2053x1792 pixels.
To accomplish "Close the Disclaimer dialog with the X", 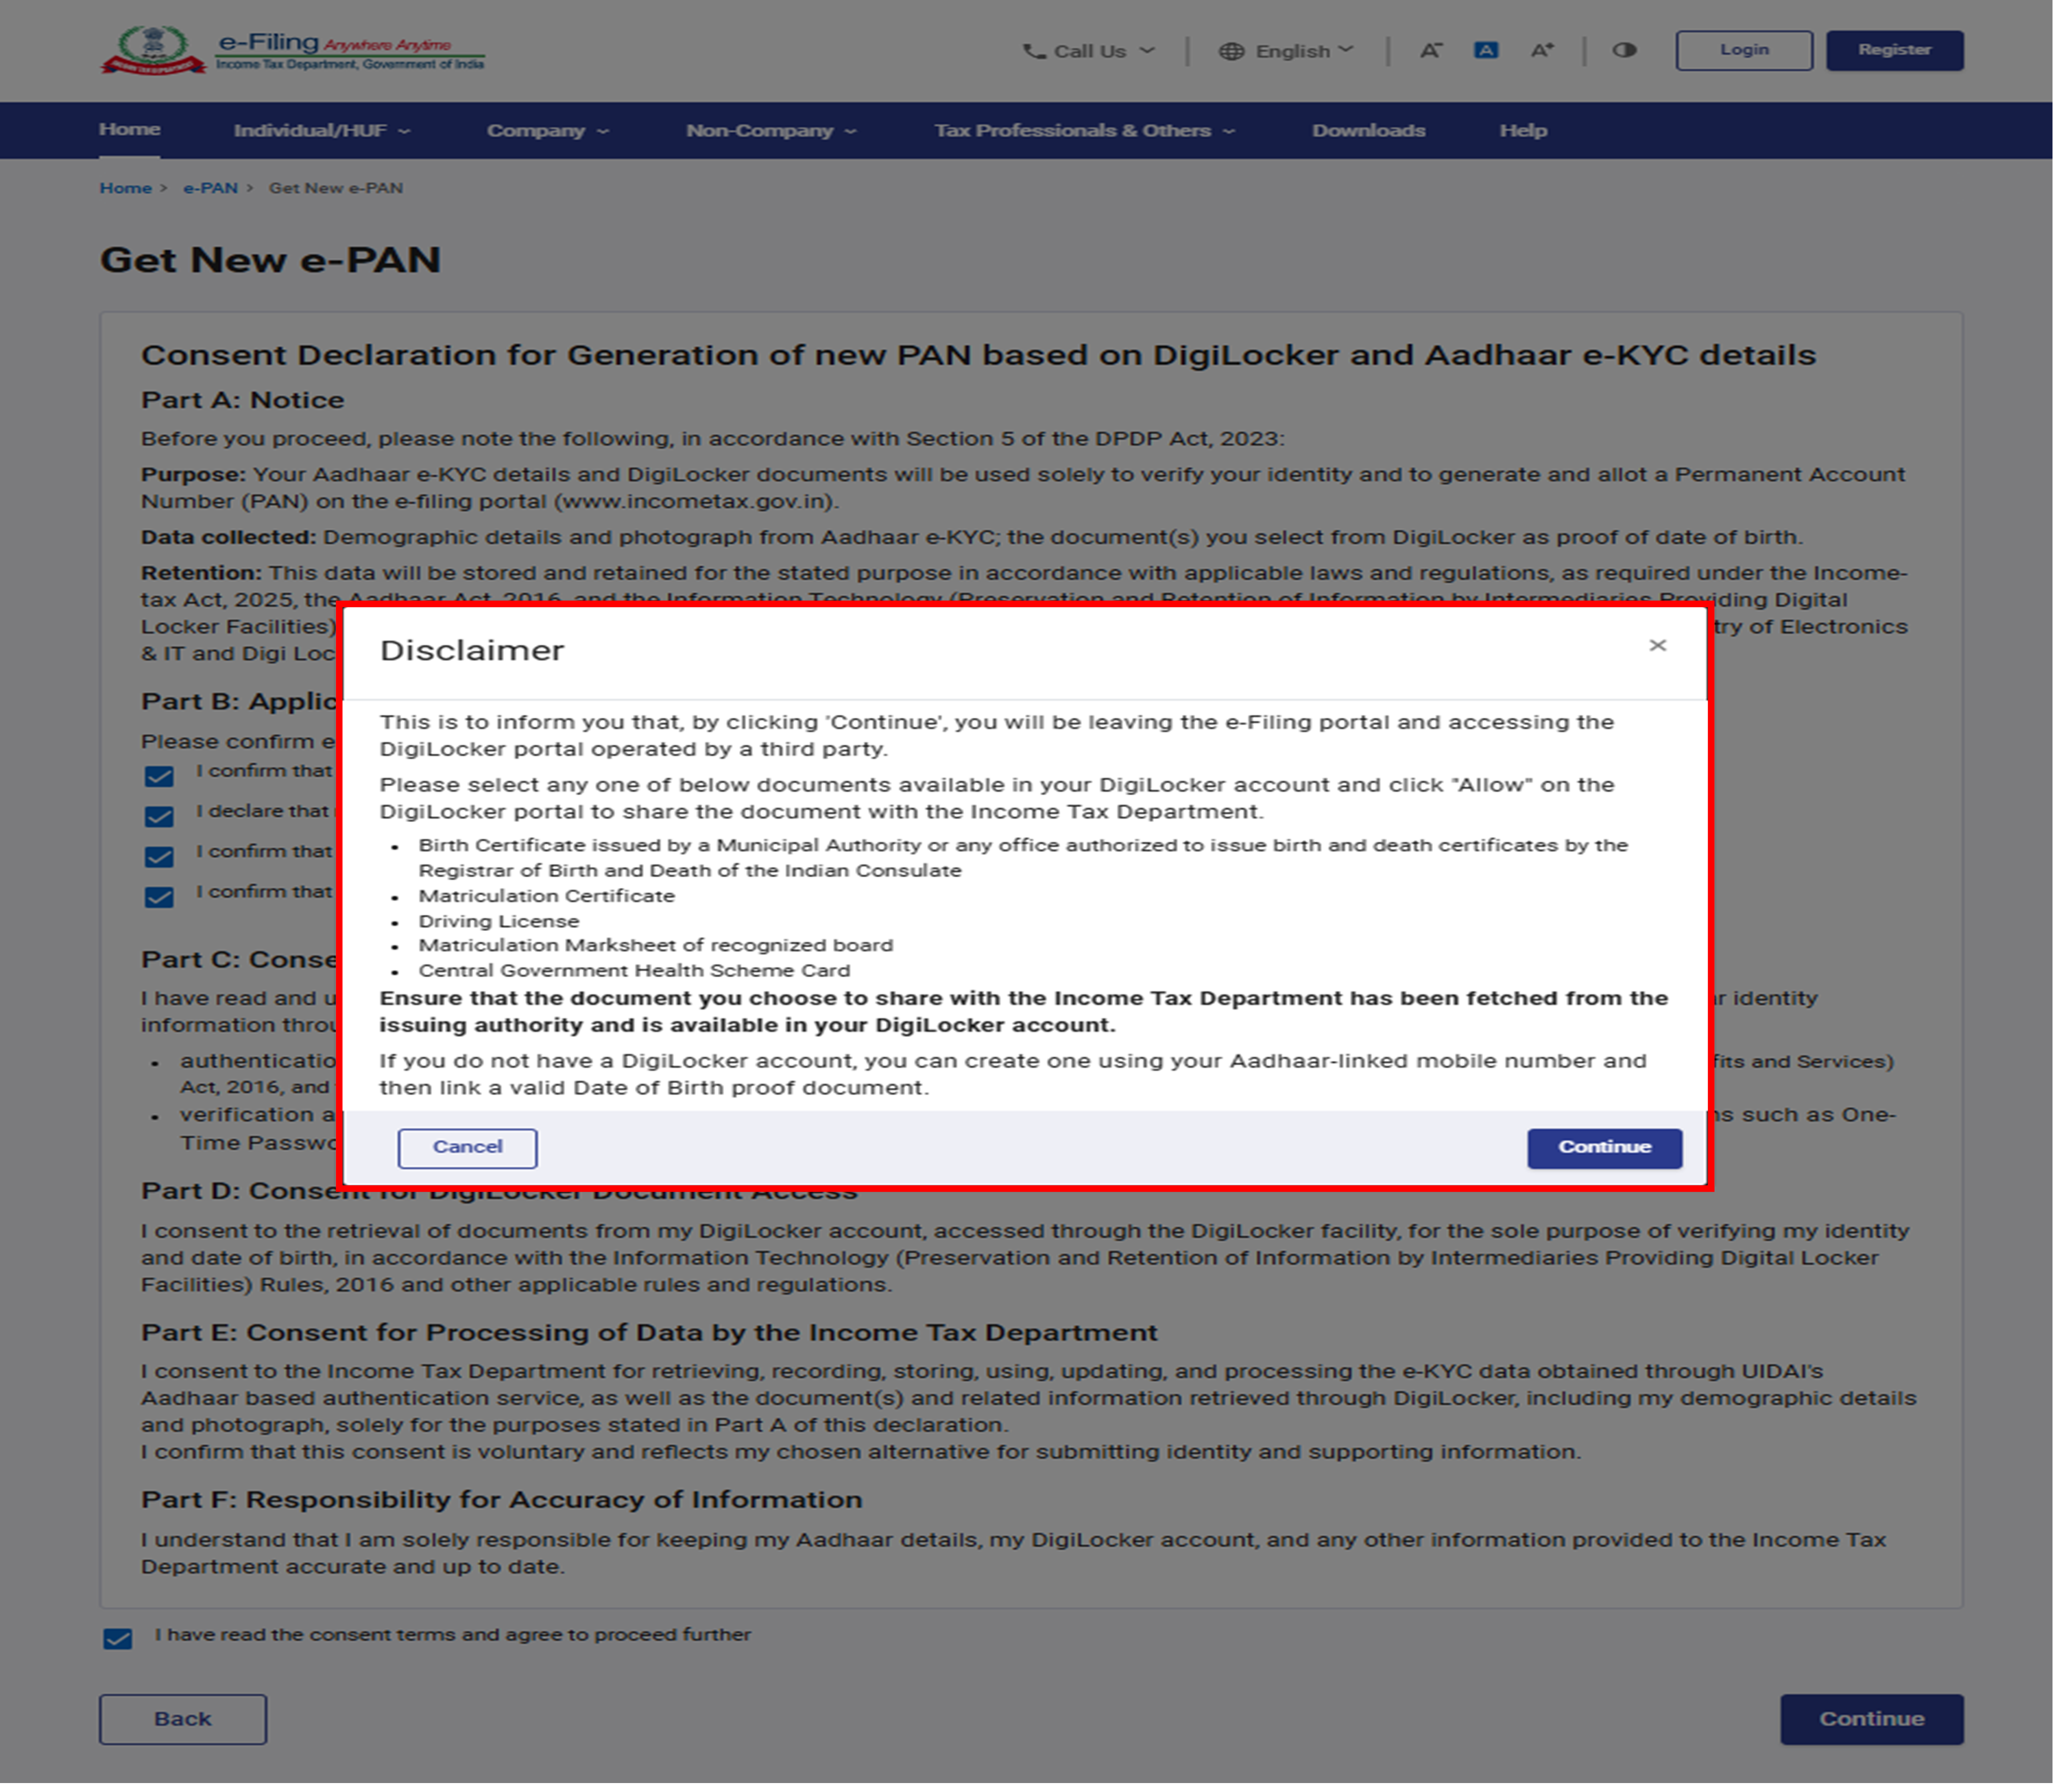I will (x=1657, y=645).
